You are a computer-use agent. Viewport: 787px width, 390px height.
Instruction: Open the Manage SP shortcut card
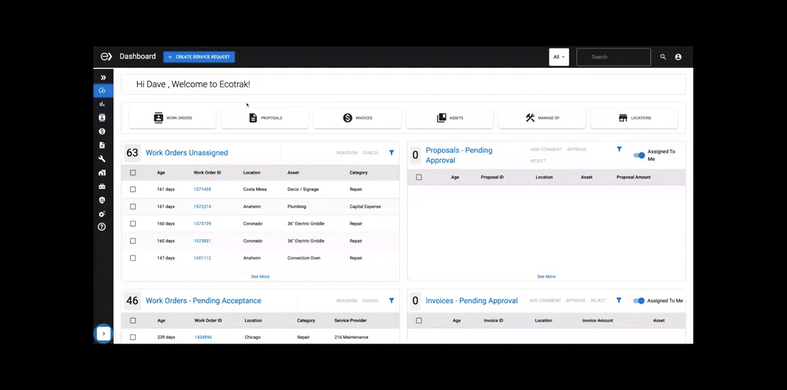coord(542,118)
